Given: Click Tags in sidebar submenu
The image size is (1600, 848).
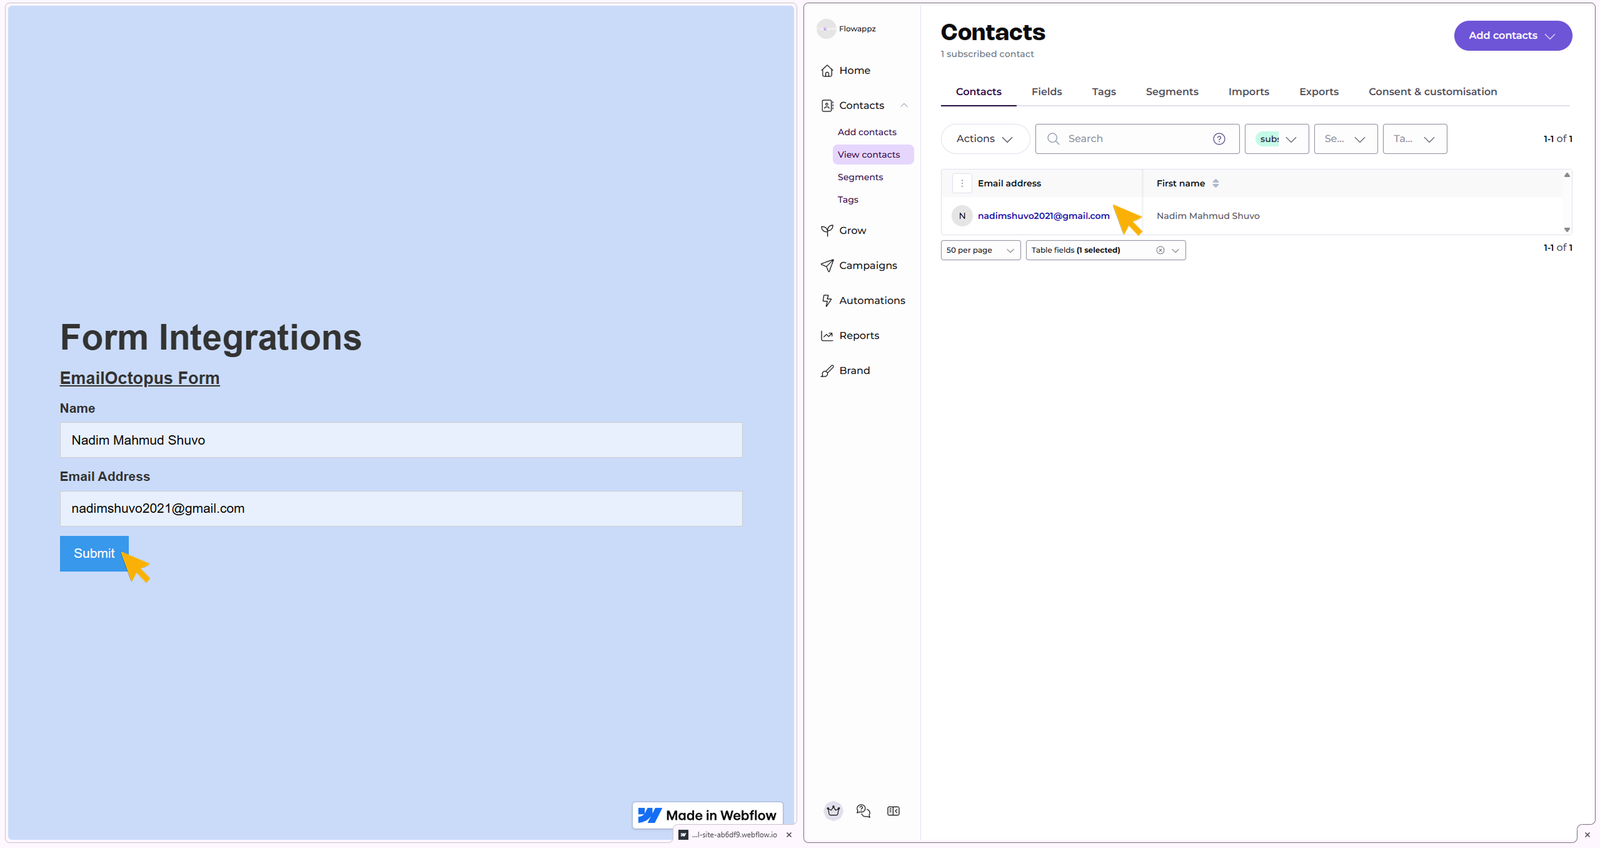Looking at the screenshot, I should coord(848,200).
